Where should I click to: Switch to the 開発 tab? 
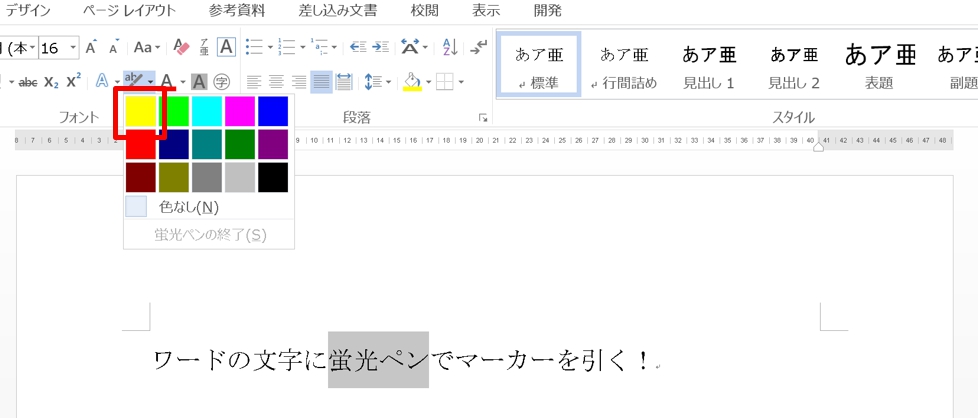[547, 11]
